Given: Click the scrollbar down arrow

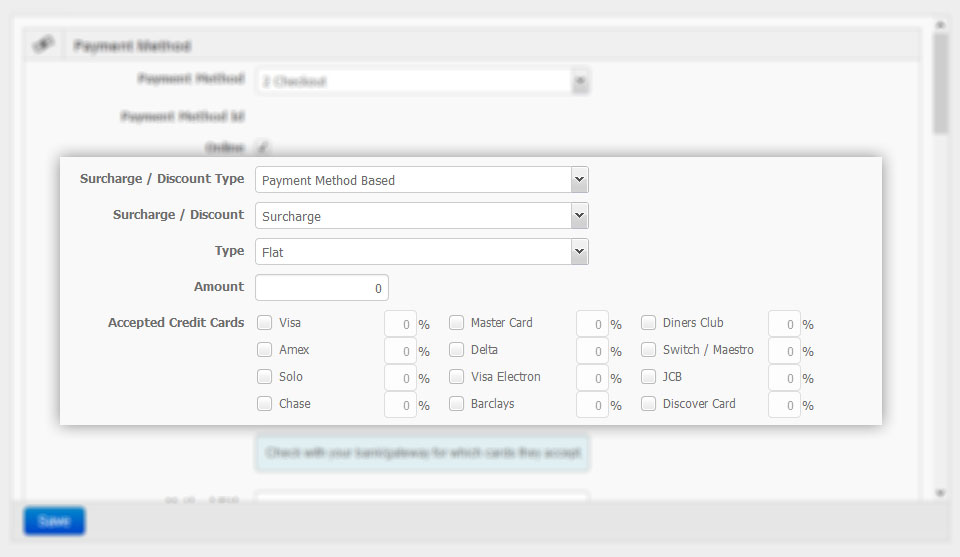Looking at the screenshot, I should coord(940,492).
